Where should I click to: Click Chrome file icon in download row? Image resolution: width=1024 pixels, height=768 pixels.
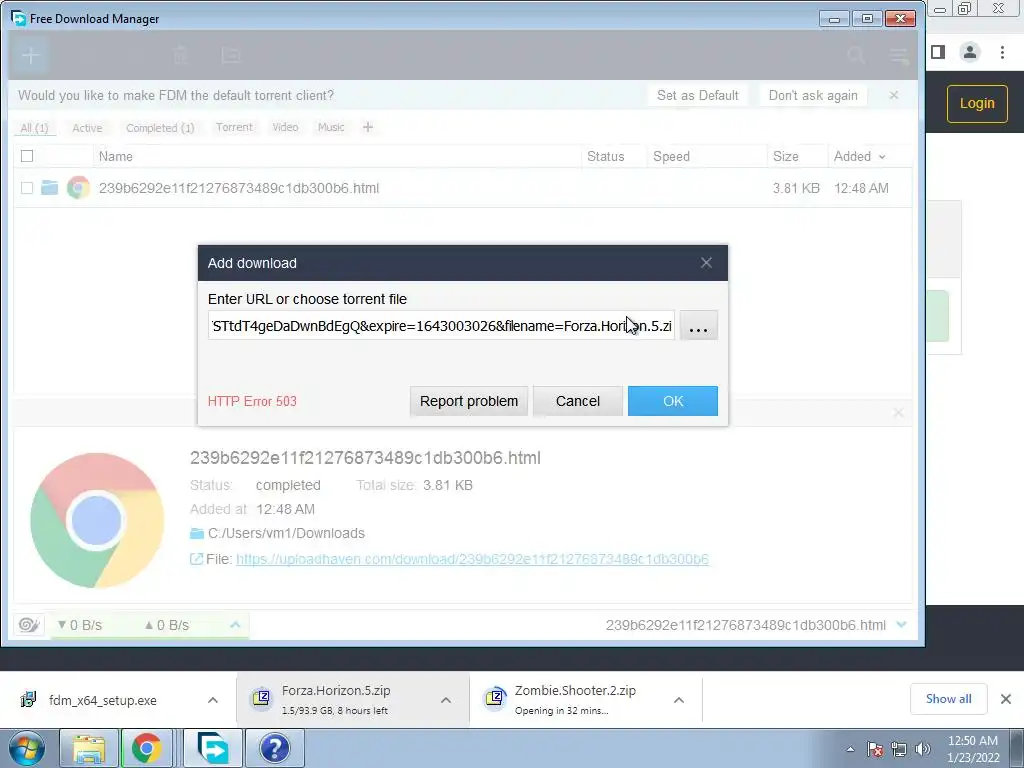(78, 188)
